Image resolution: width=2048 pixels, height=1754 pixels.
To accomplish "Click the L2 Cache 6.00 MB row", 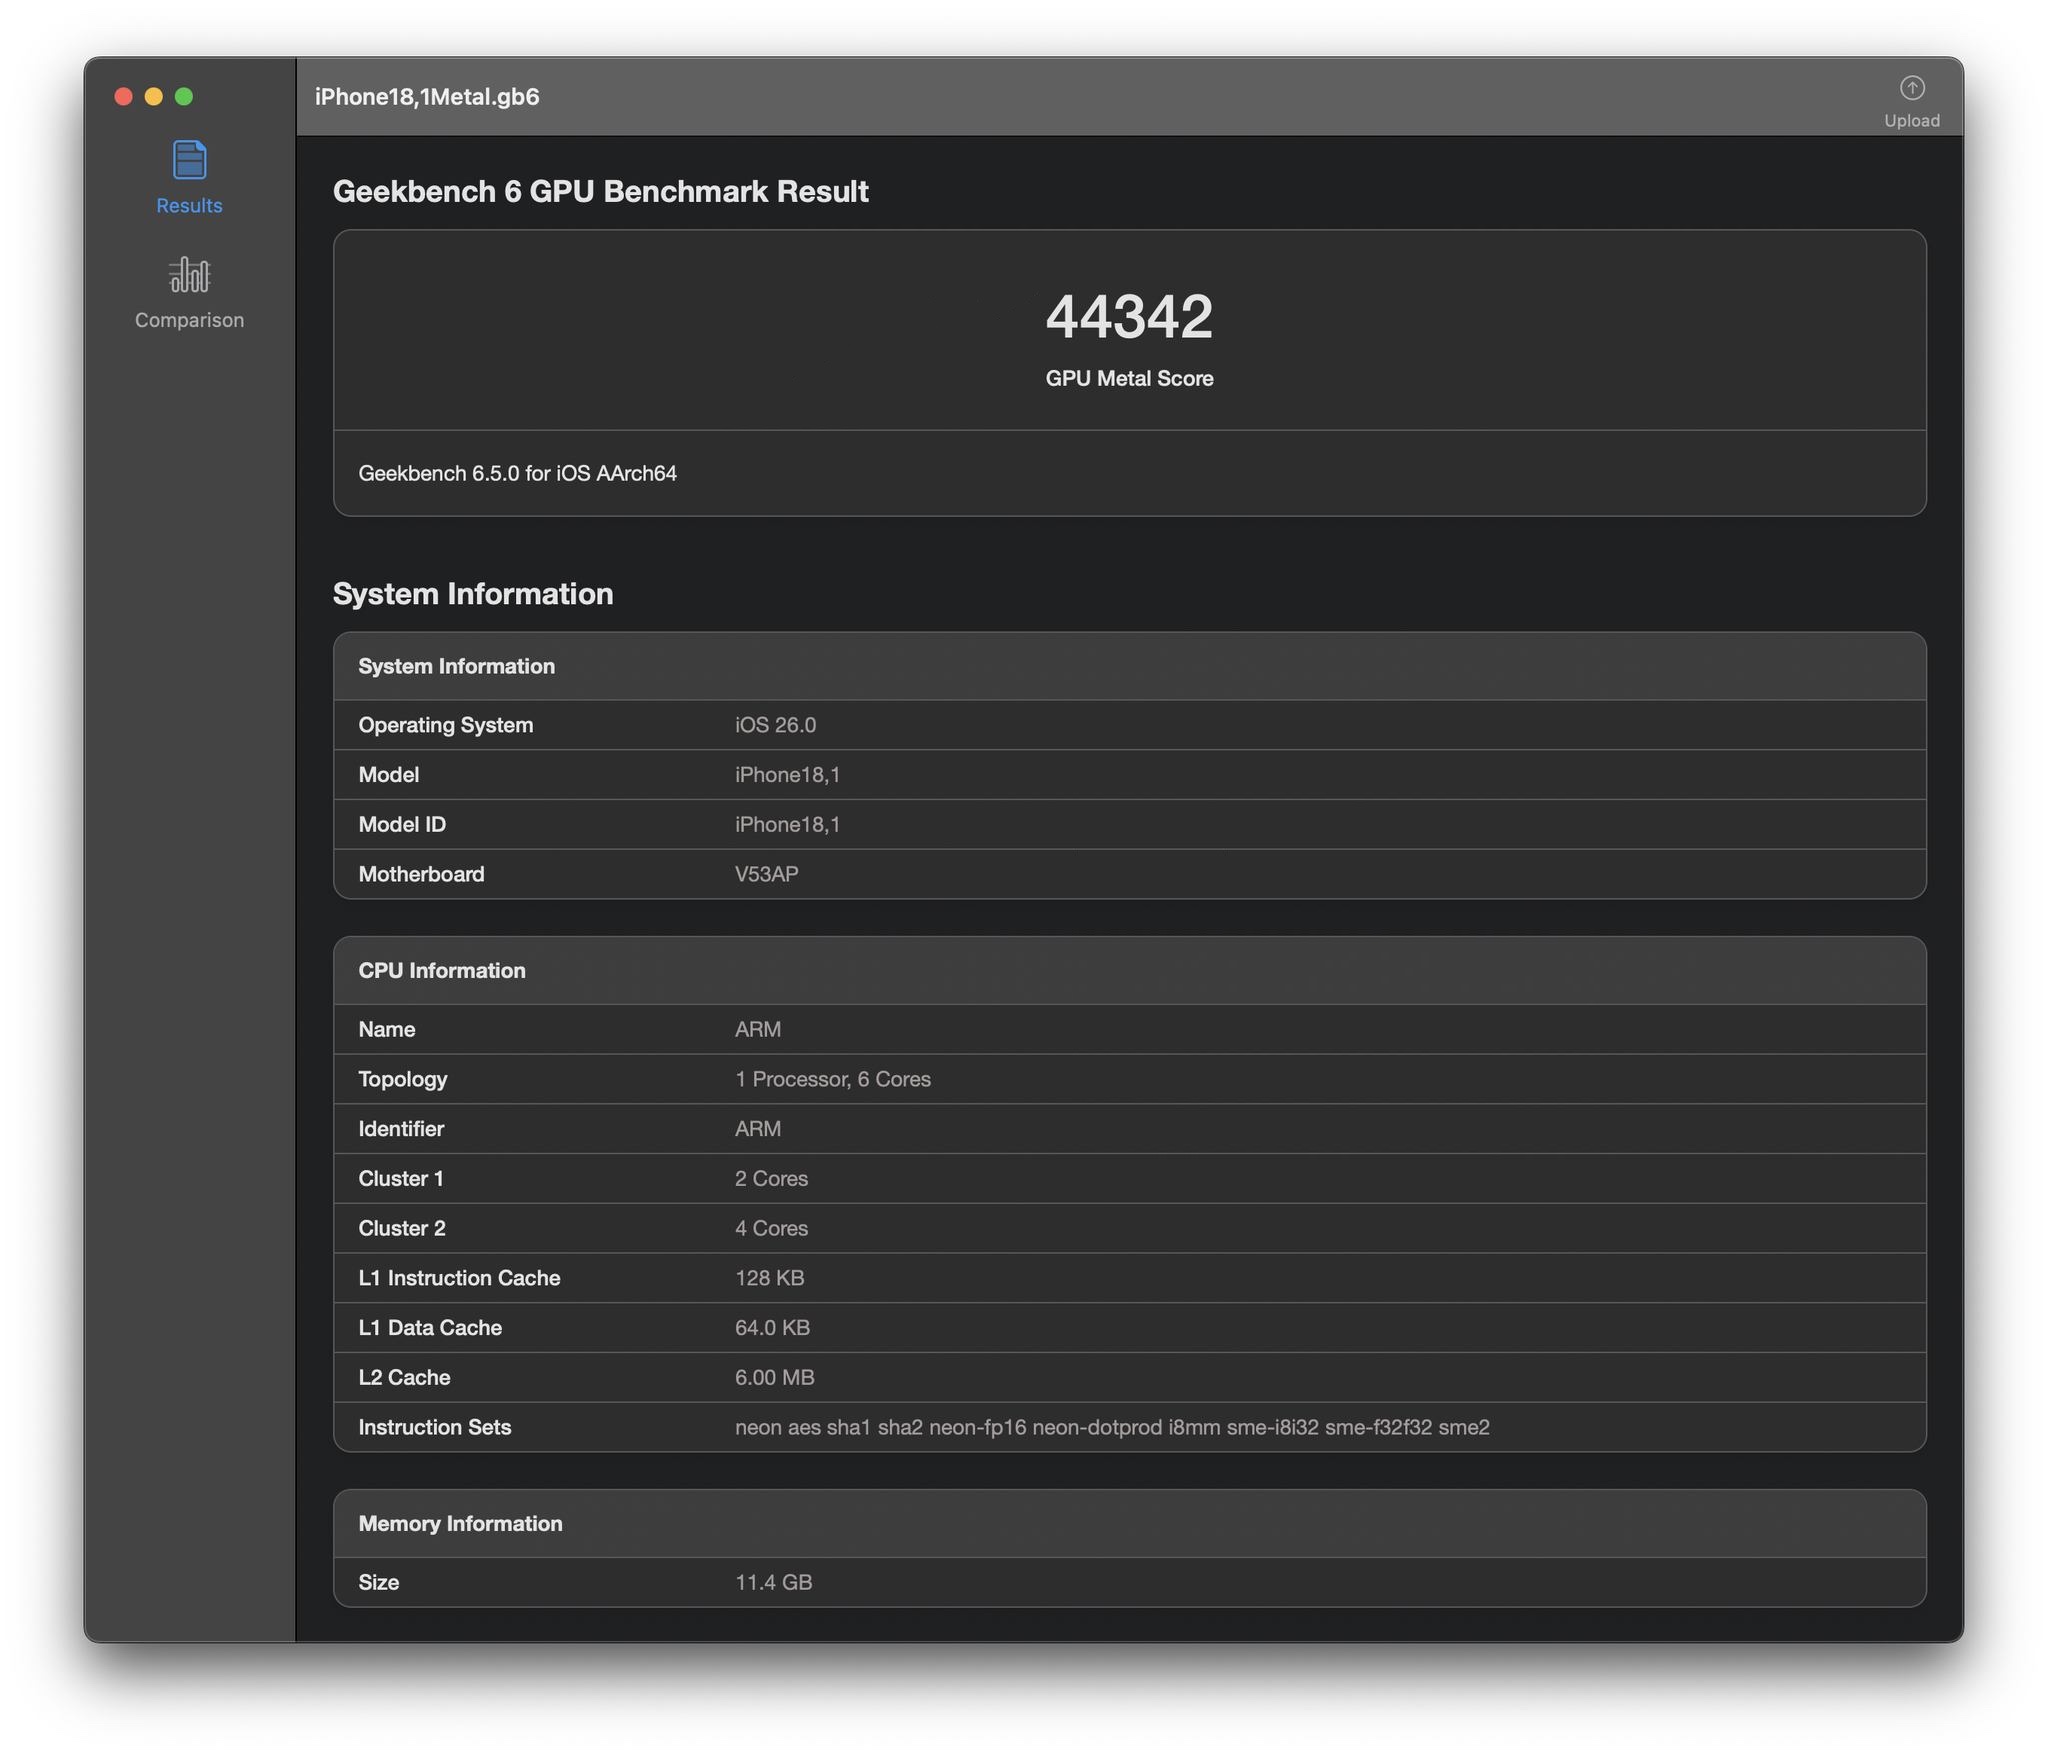I will 774,1378.
